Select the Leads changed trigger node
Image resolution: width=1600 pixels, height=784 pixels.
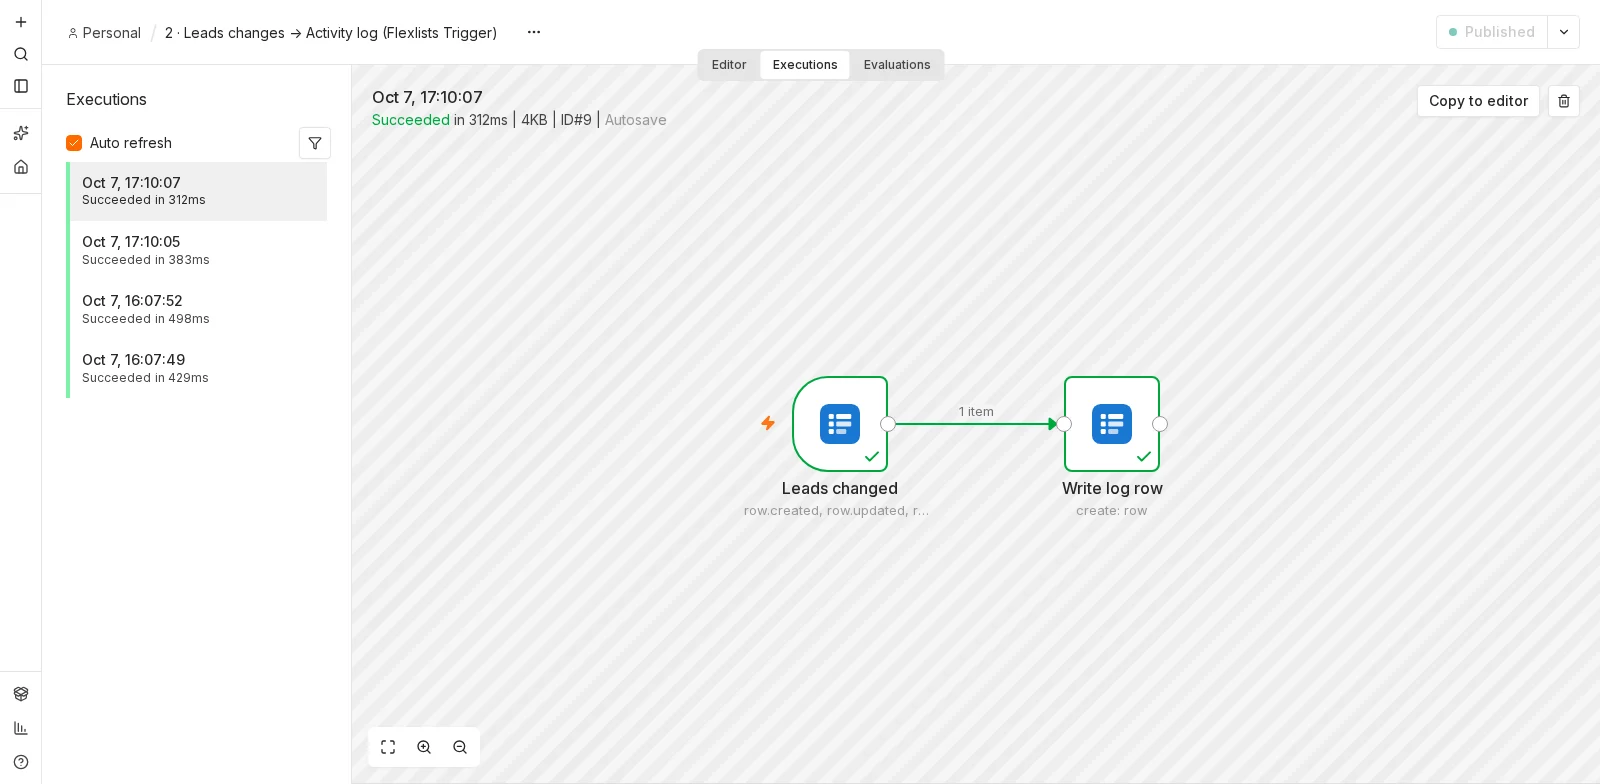pos(840,424)
